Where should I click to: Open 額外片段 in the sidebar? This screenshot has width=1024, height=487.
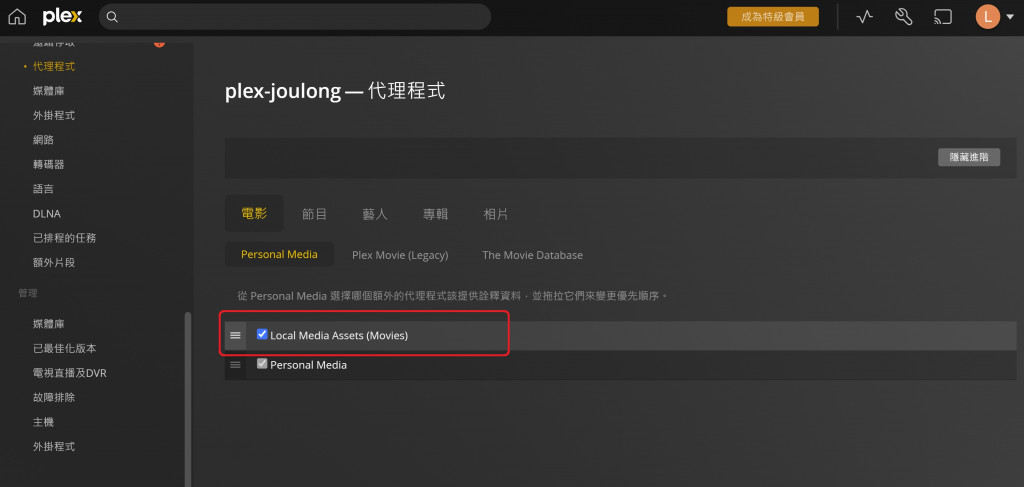coord(54,262)
